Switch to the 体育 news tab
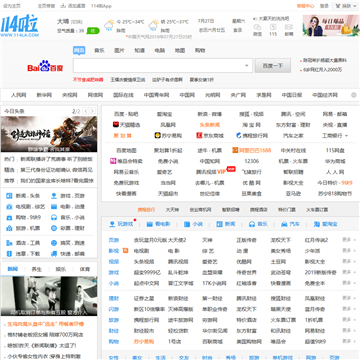This screenshot has height=360, width=360. point(85,269)
